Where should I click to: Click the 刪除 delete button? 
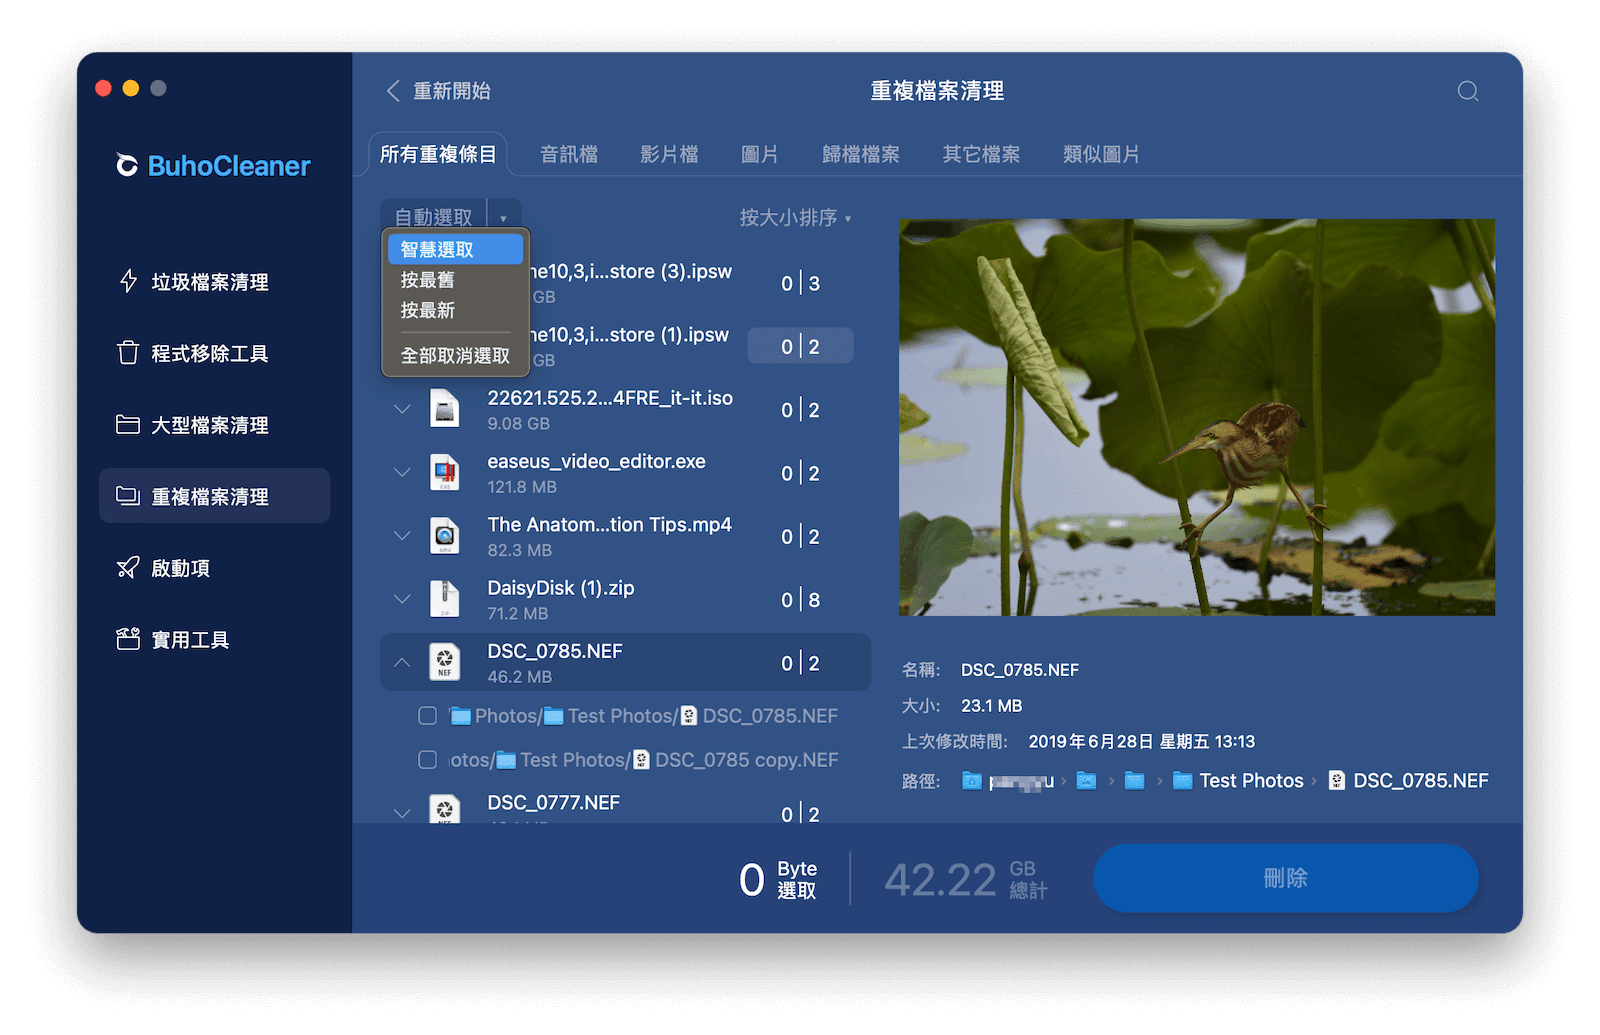point(1286,878)
